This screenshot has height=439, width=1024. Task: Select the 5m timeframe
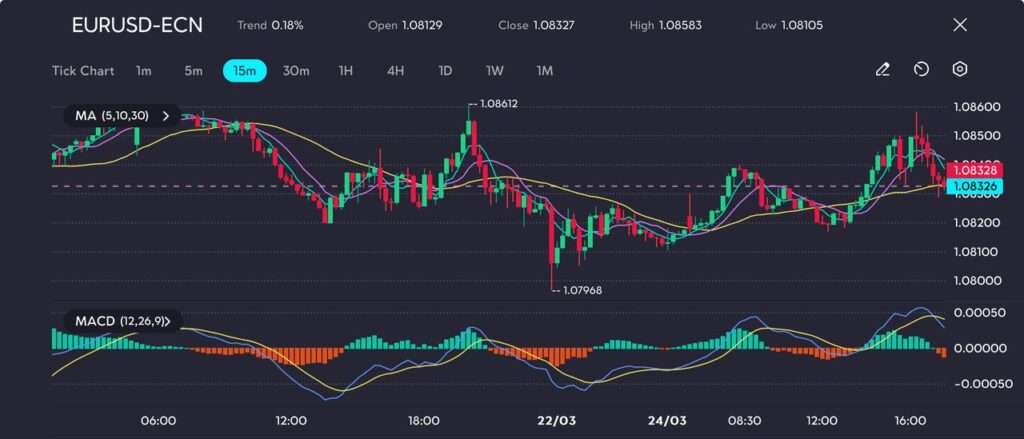tap(193, 71)
